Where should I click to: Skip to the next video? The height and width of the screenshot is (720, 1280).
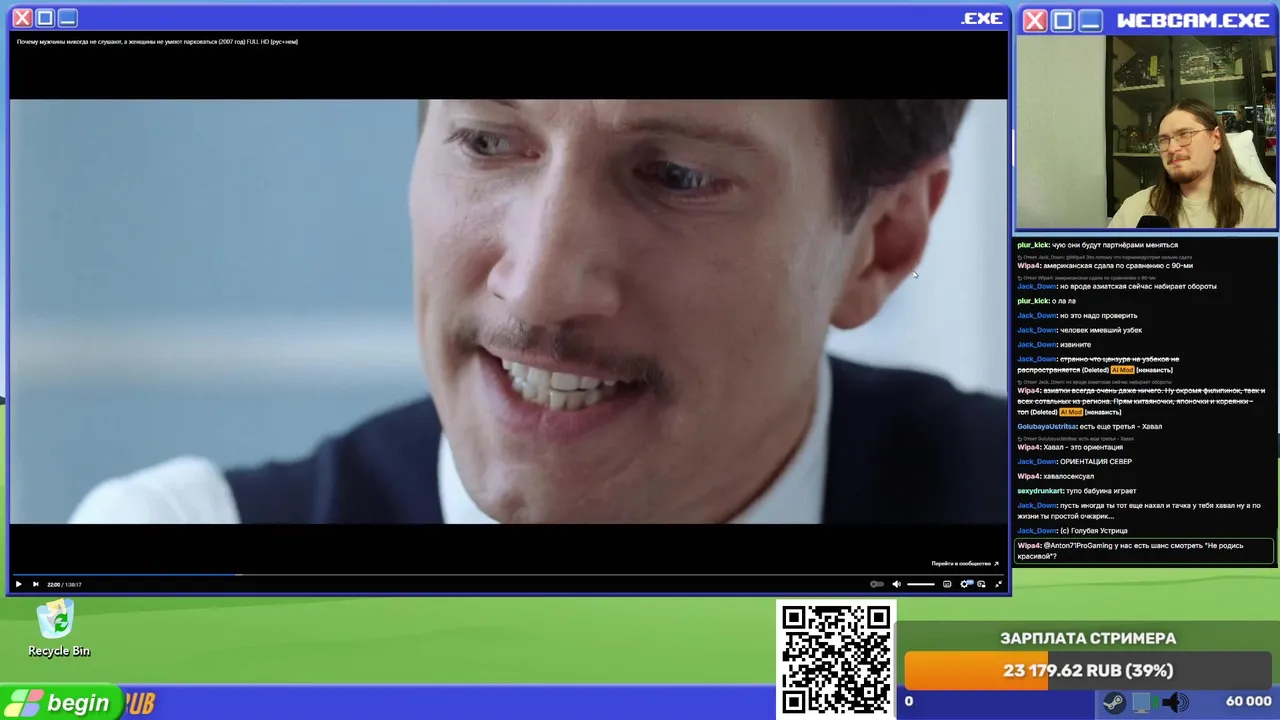(36, 584)
